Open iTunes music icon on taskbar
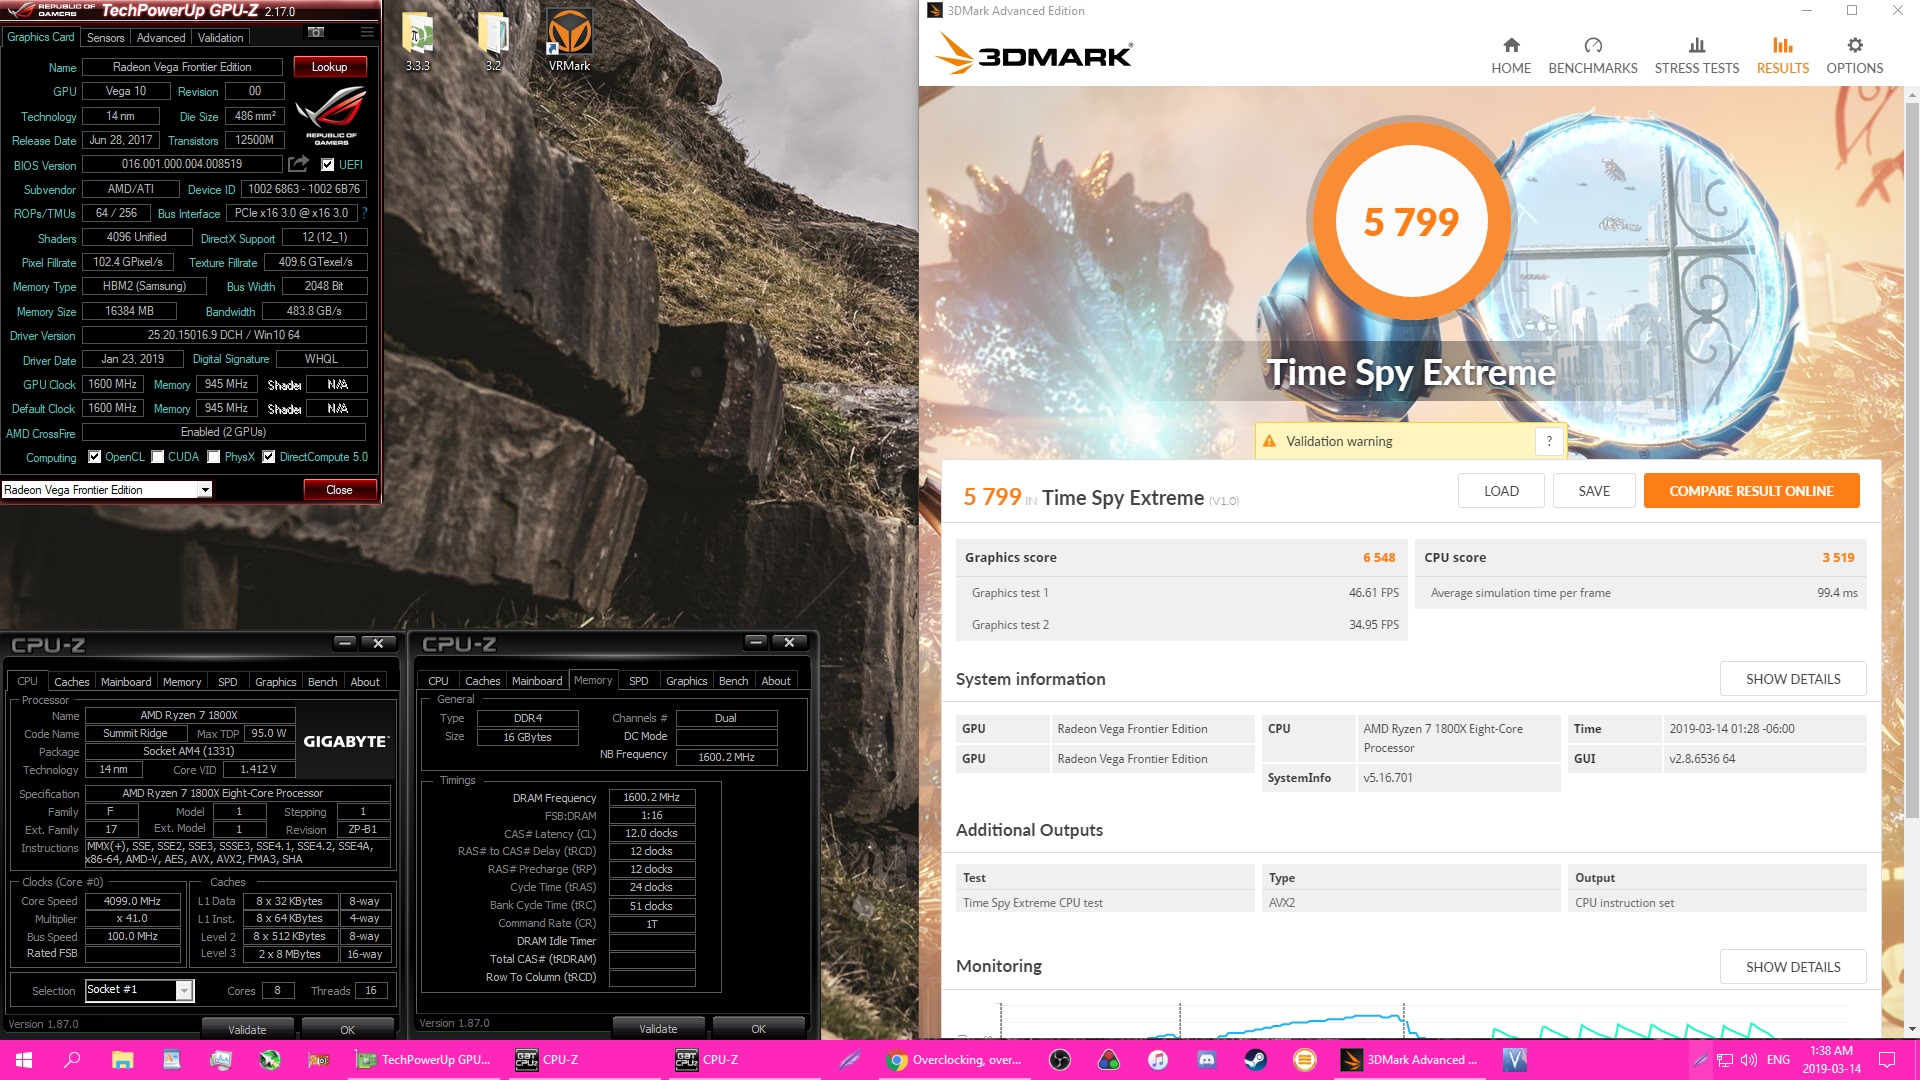 point(1158,1060)
